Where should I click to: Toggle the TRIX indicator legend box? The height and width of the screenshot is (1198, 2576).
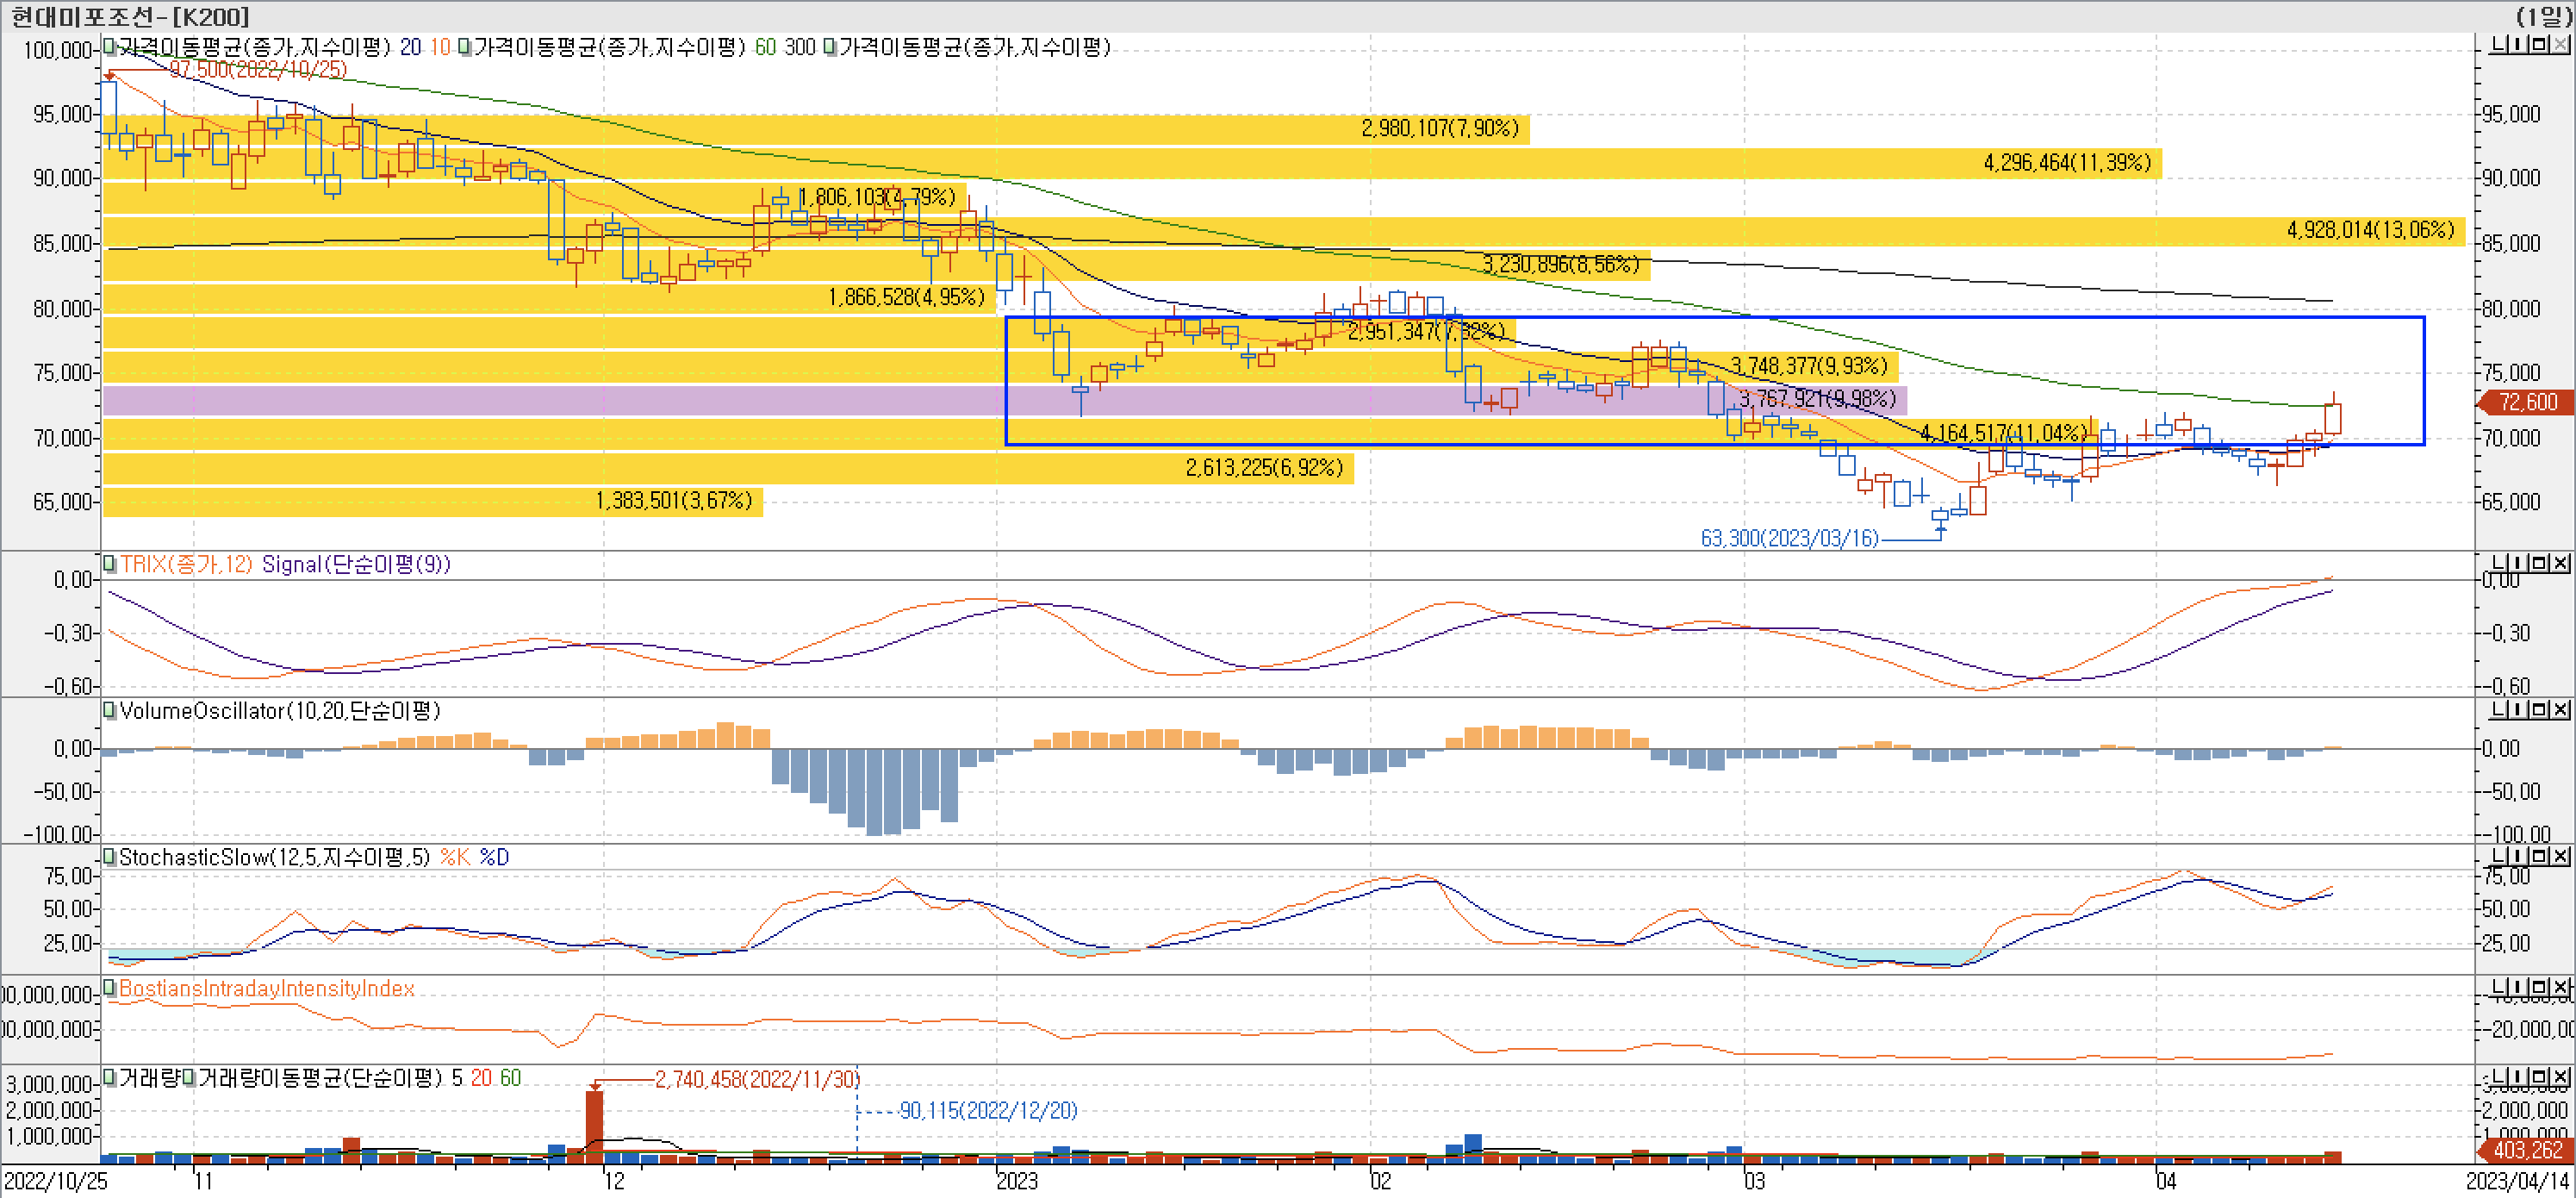tap(110, 564)
